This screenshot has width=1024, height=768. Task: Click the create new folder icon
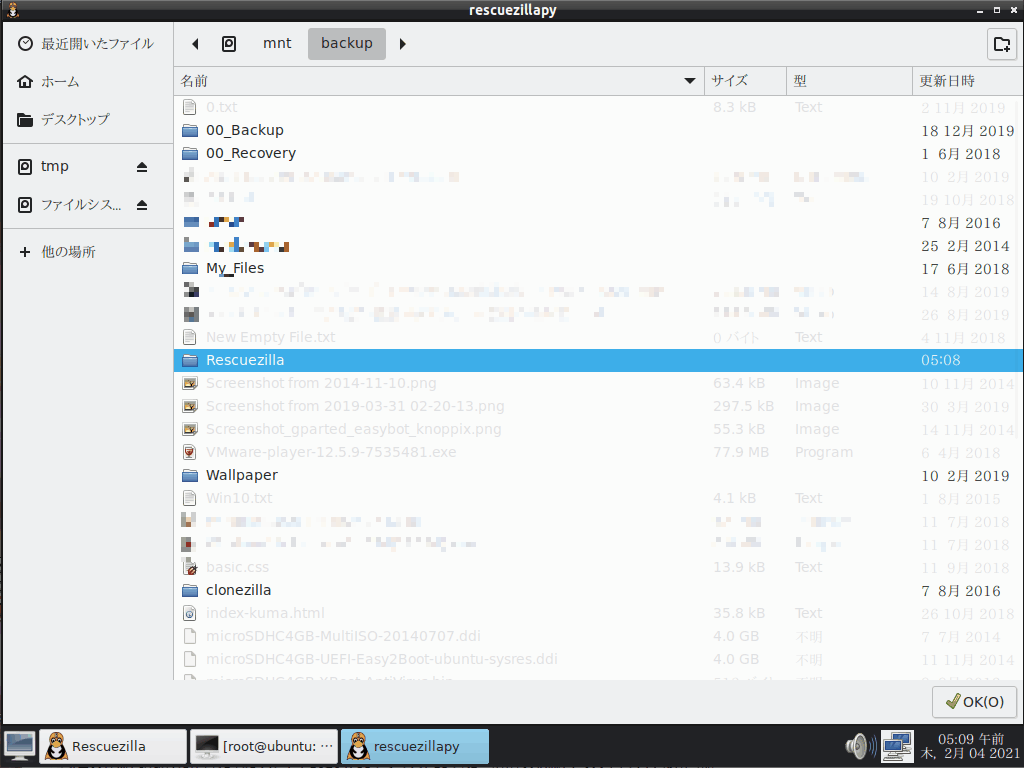coord(1002,44)
